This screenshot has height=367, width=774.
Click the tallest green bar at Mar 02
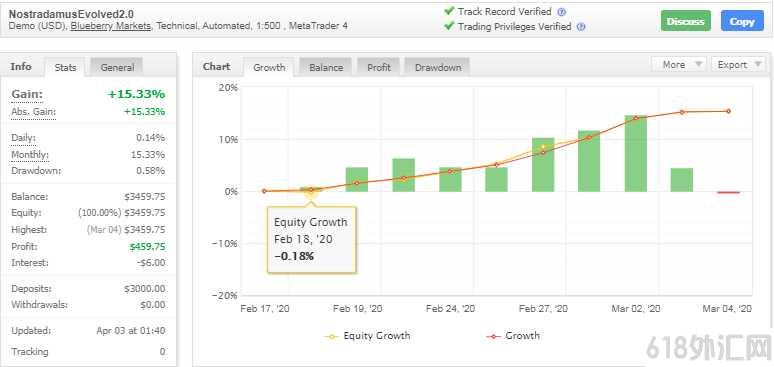point(635,153)
